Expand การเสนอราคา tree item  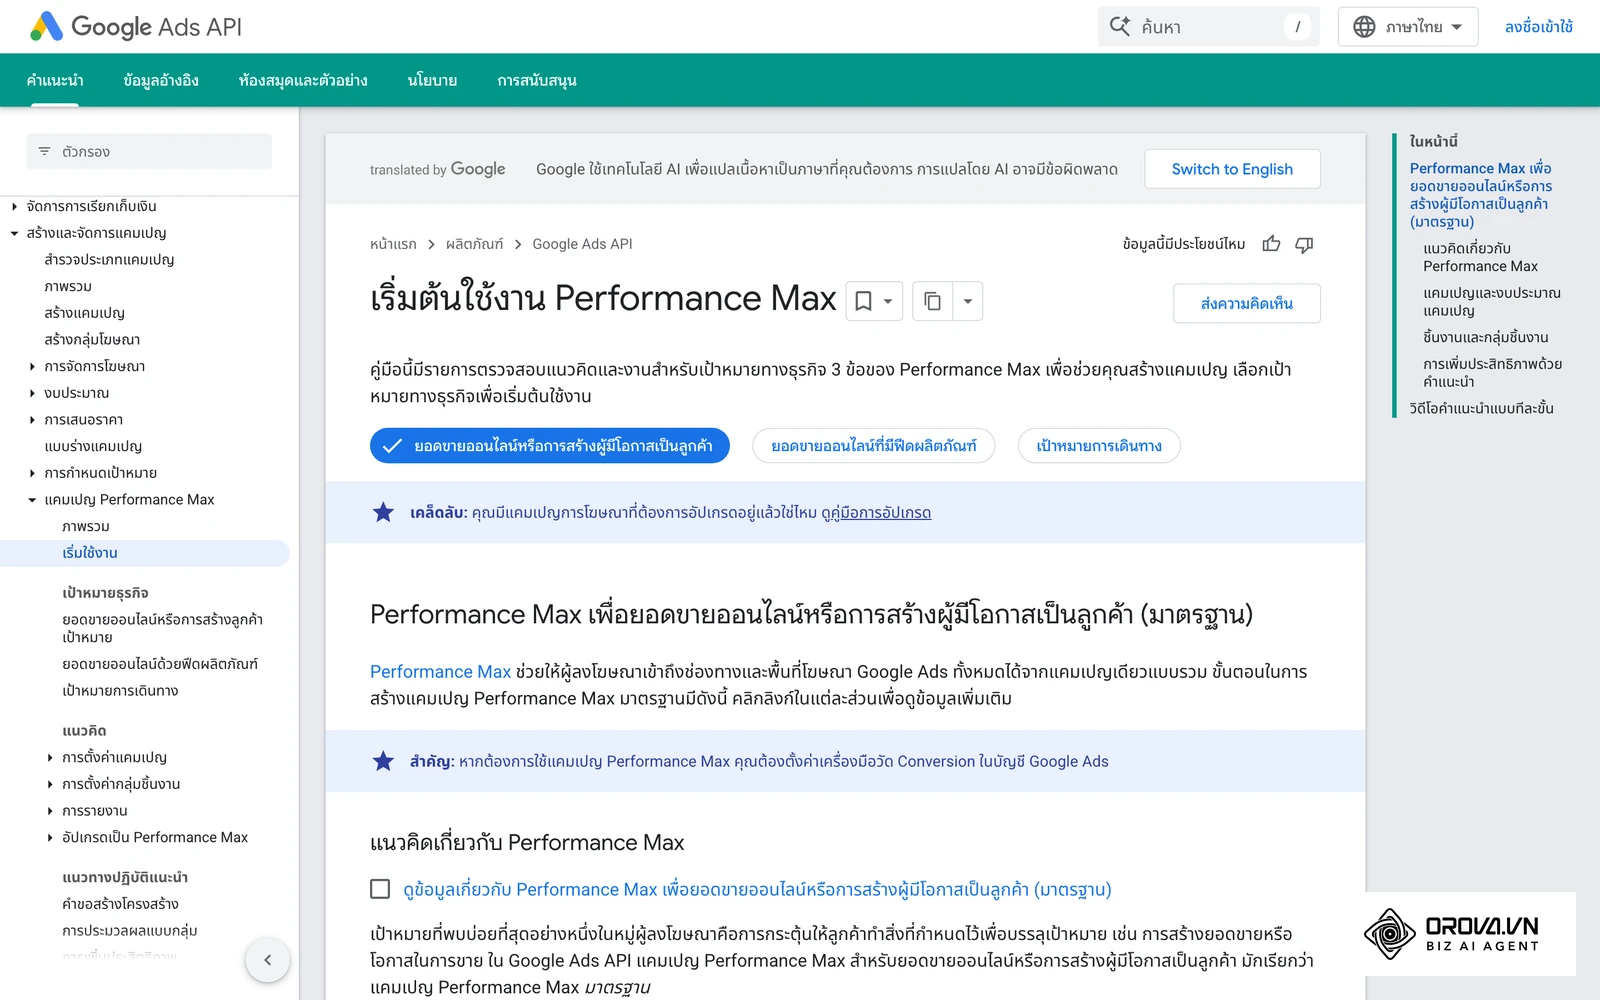click(x=32, y=420)
